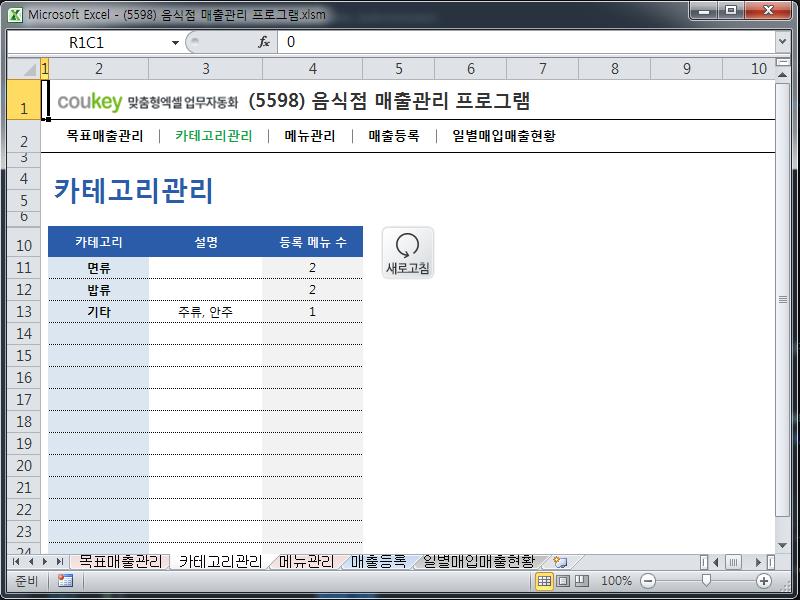
Task: Click the 새로고침 refresh button
Action: [408, 253]
